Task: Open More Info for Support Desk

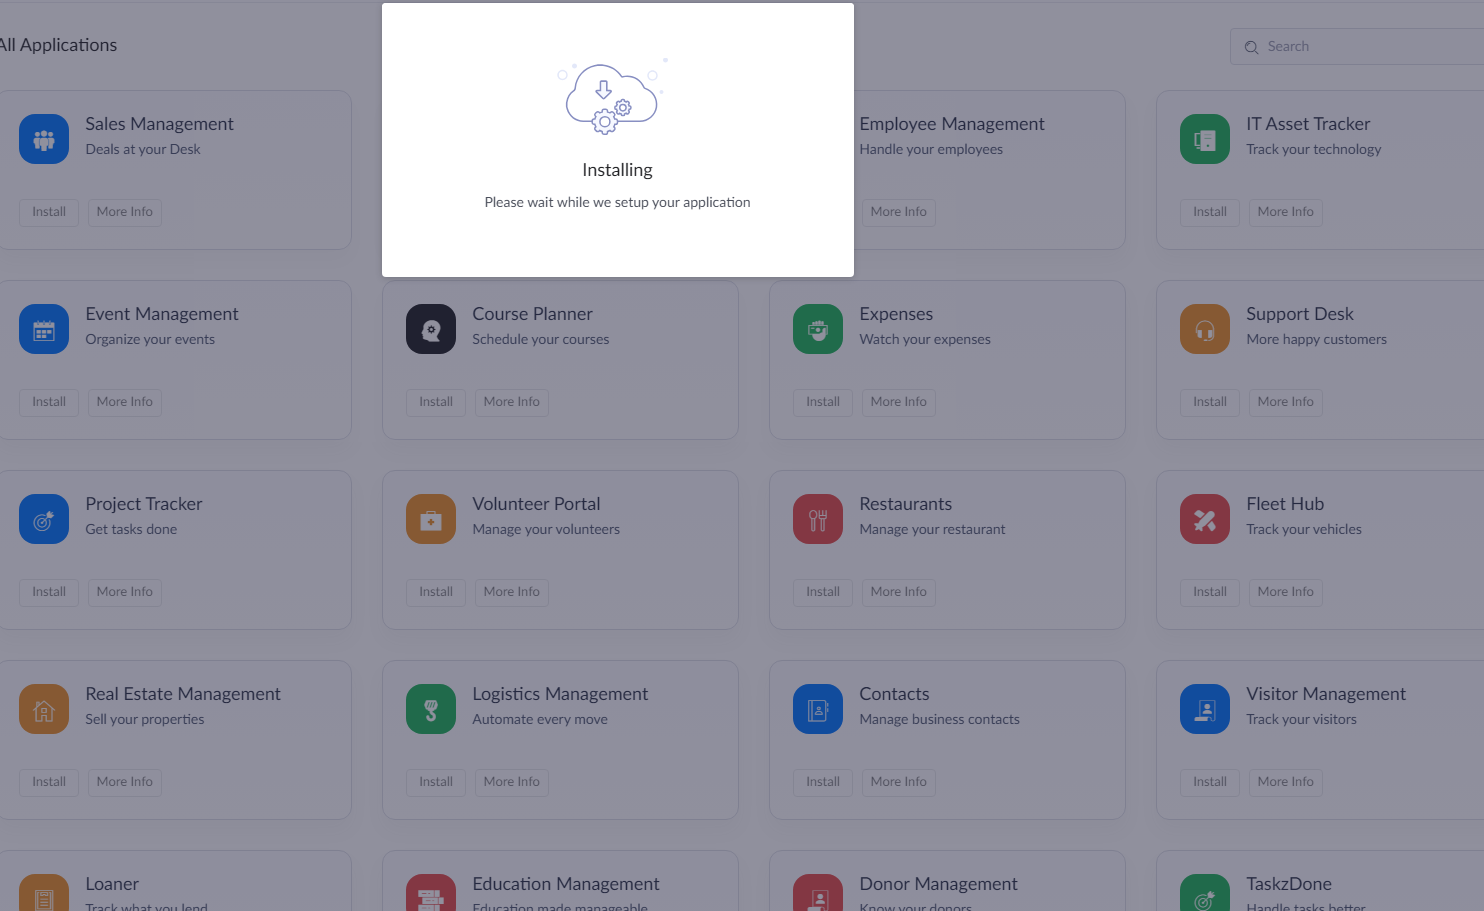Action: point(1286,402)
